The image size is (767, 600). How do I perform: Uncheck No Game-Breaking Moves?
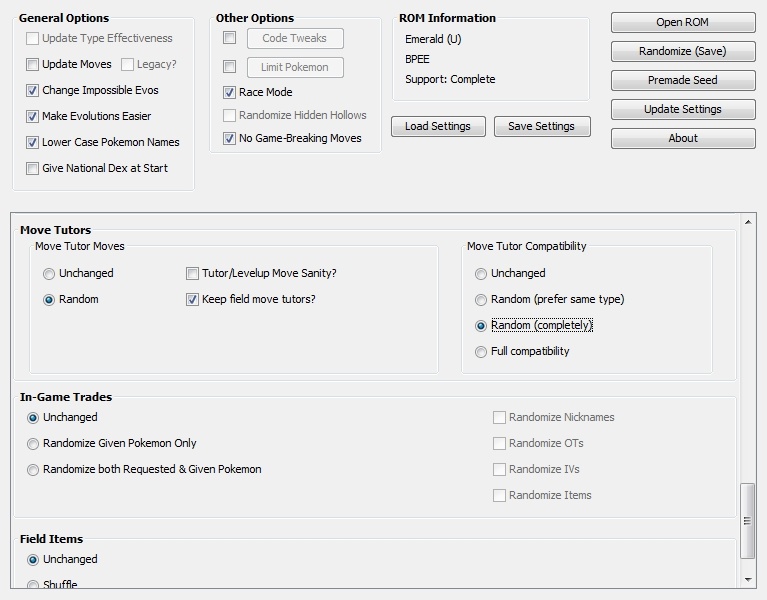[x=230, y=139]
